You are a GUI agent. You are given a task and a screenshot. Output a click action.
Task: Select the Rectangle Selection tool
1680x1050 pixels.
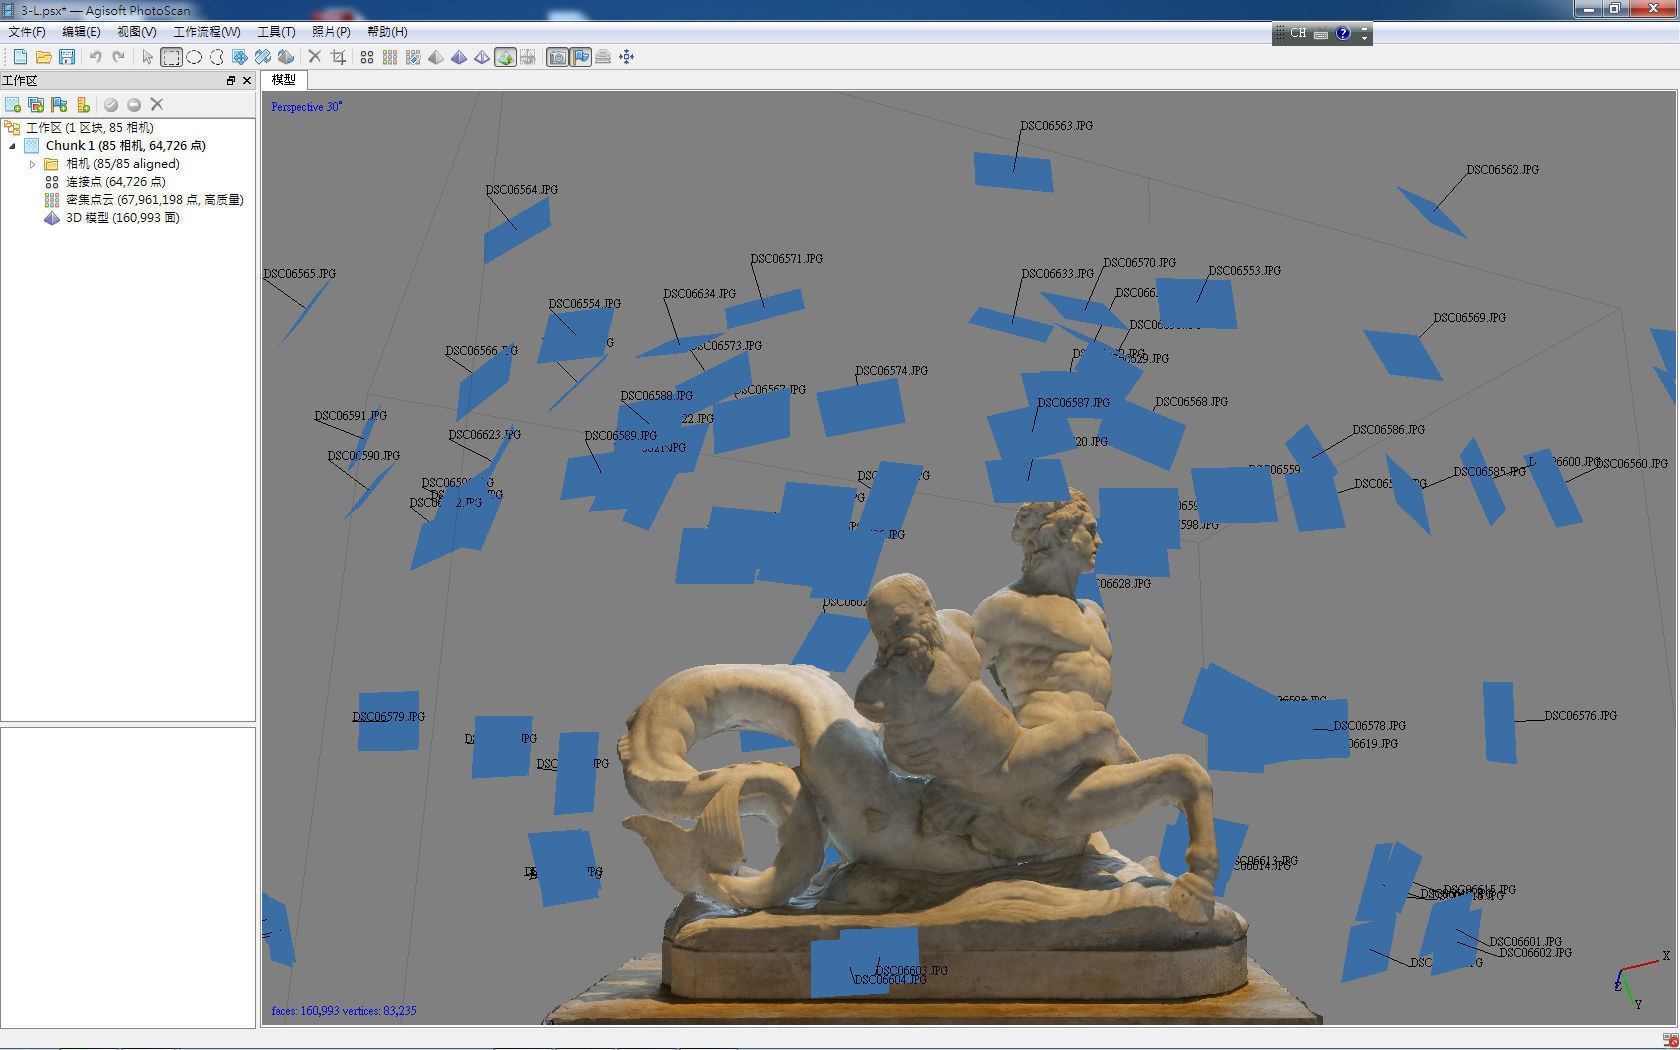click(x=171, y=57)
